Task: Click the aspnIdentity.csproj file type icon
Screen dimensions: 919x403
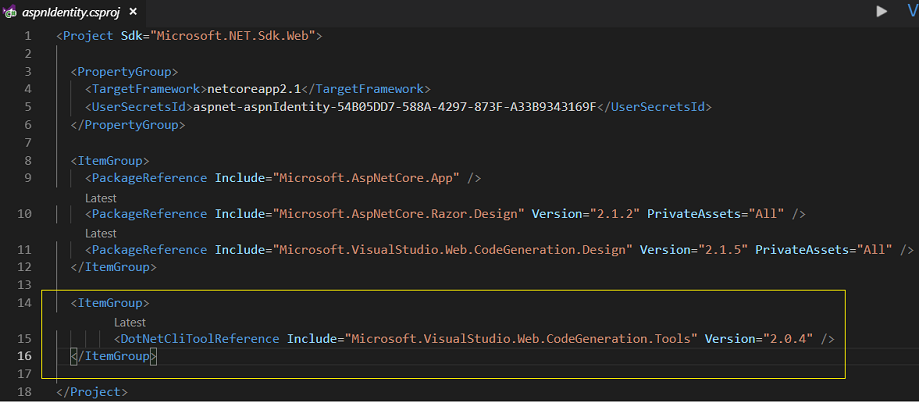Action: 9,12
